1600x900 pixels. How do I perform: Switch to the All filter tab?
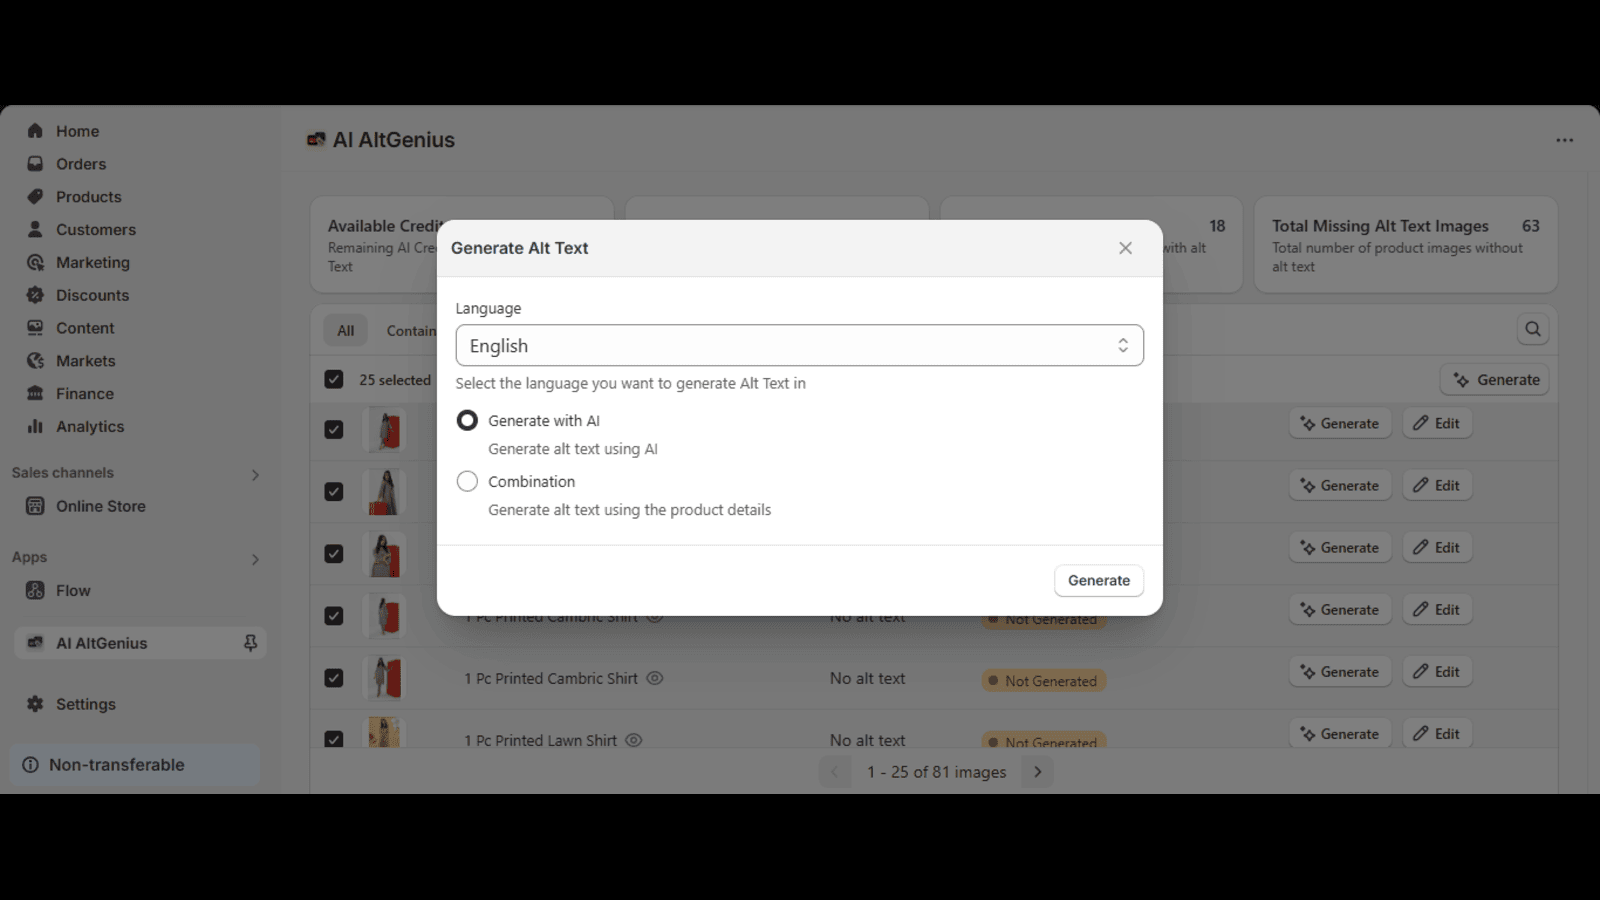click(346, 330)
